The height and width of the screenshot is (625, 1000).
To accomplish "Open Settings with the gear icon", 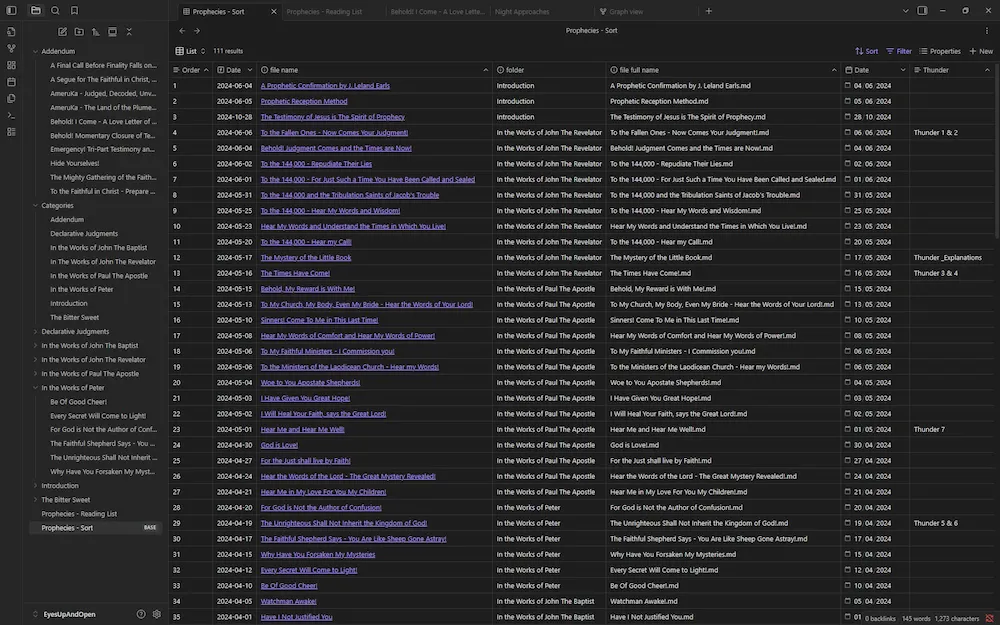I will coord(156,614).
